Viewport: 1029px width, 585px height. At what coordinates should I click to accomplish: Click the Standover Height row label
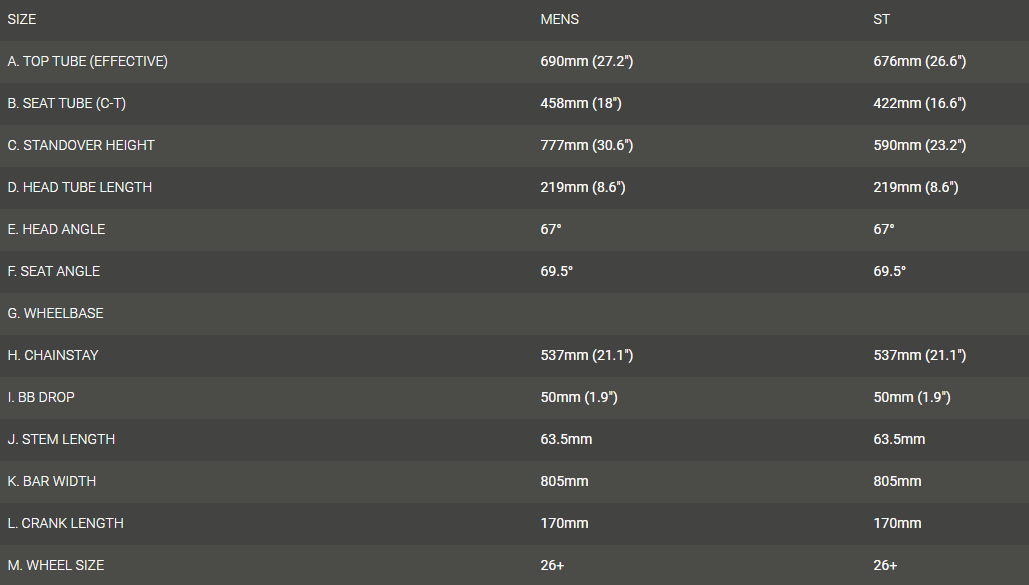click(81, 145)
